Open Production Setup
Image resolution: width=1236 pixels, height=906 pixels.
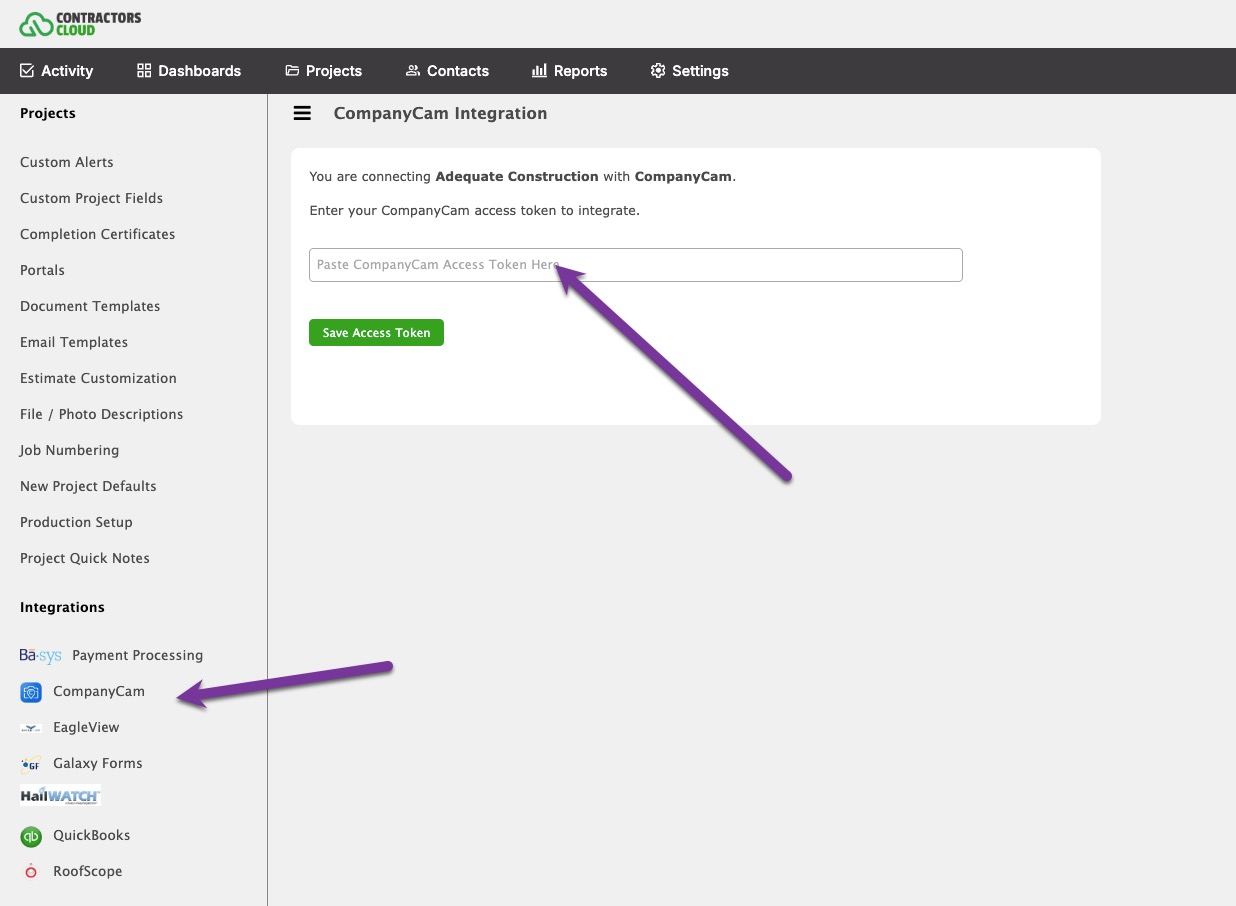(x=76, y=522)
